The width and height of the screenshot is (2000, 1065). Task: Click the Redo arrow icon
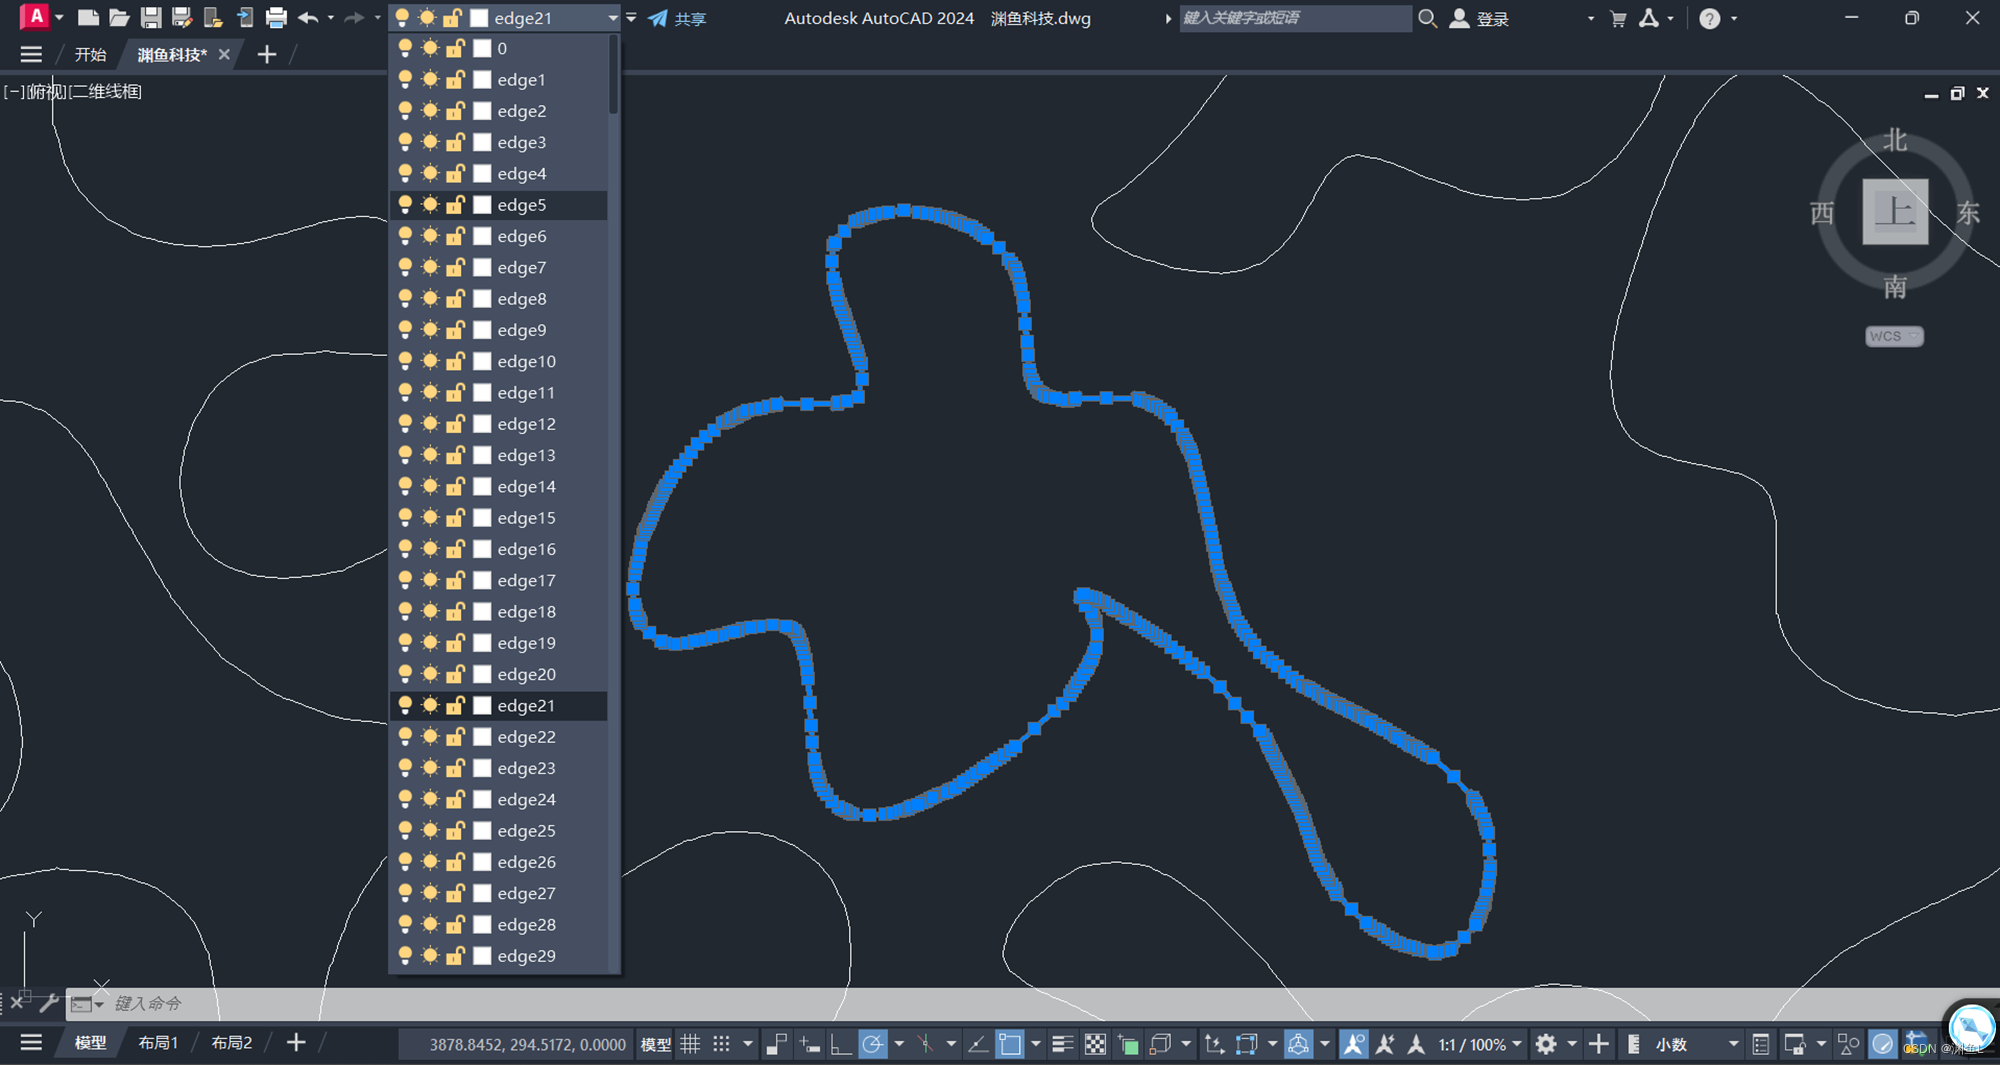pos(353,18)
